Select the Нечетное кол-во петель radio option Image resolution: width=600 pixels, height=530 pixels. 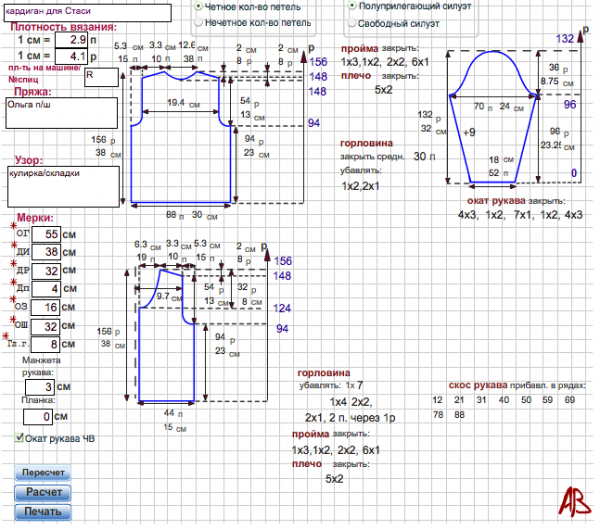click(199, 20)
